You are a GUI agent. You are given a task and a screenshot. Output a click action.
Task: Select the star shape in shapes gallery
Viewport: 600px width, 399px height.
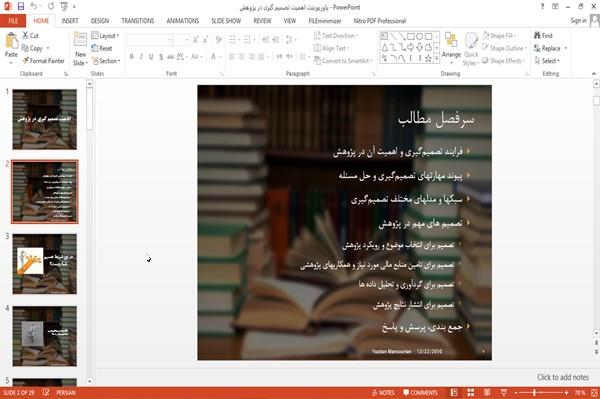428,59
